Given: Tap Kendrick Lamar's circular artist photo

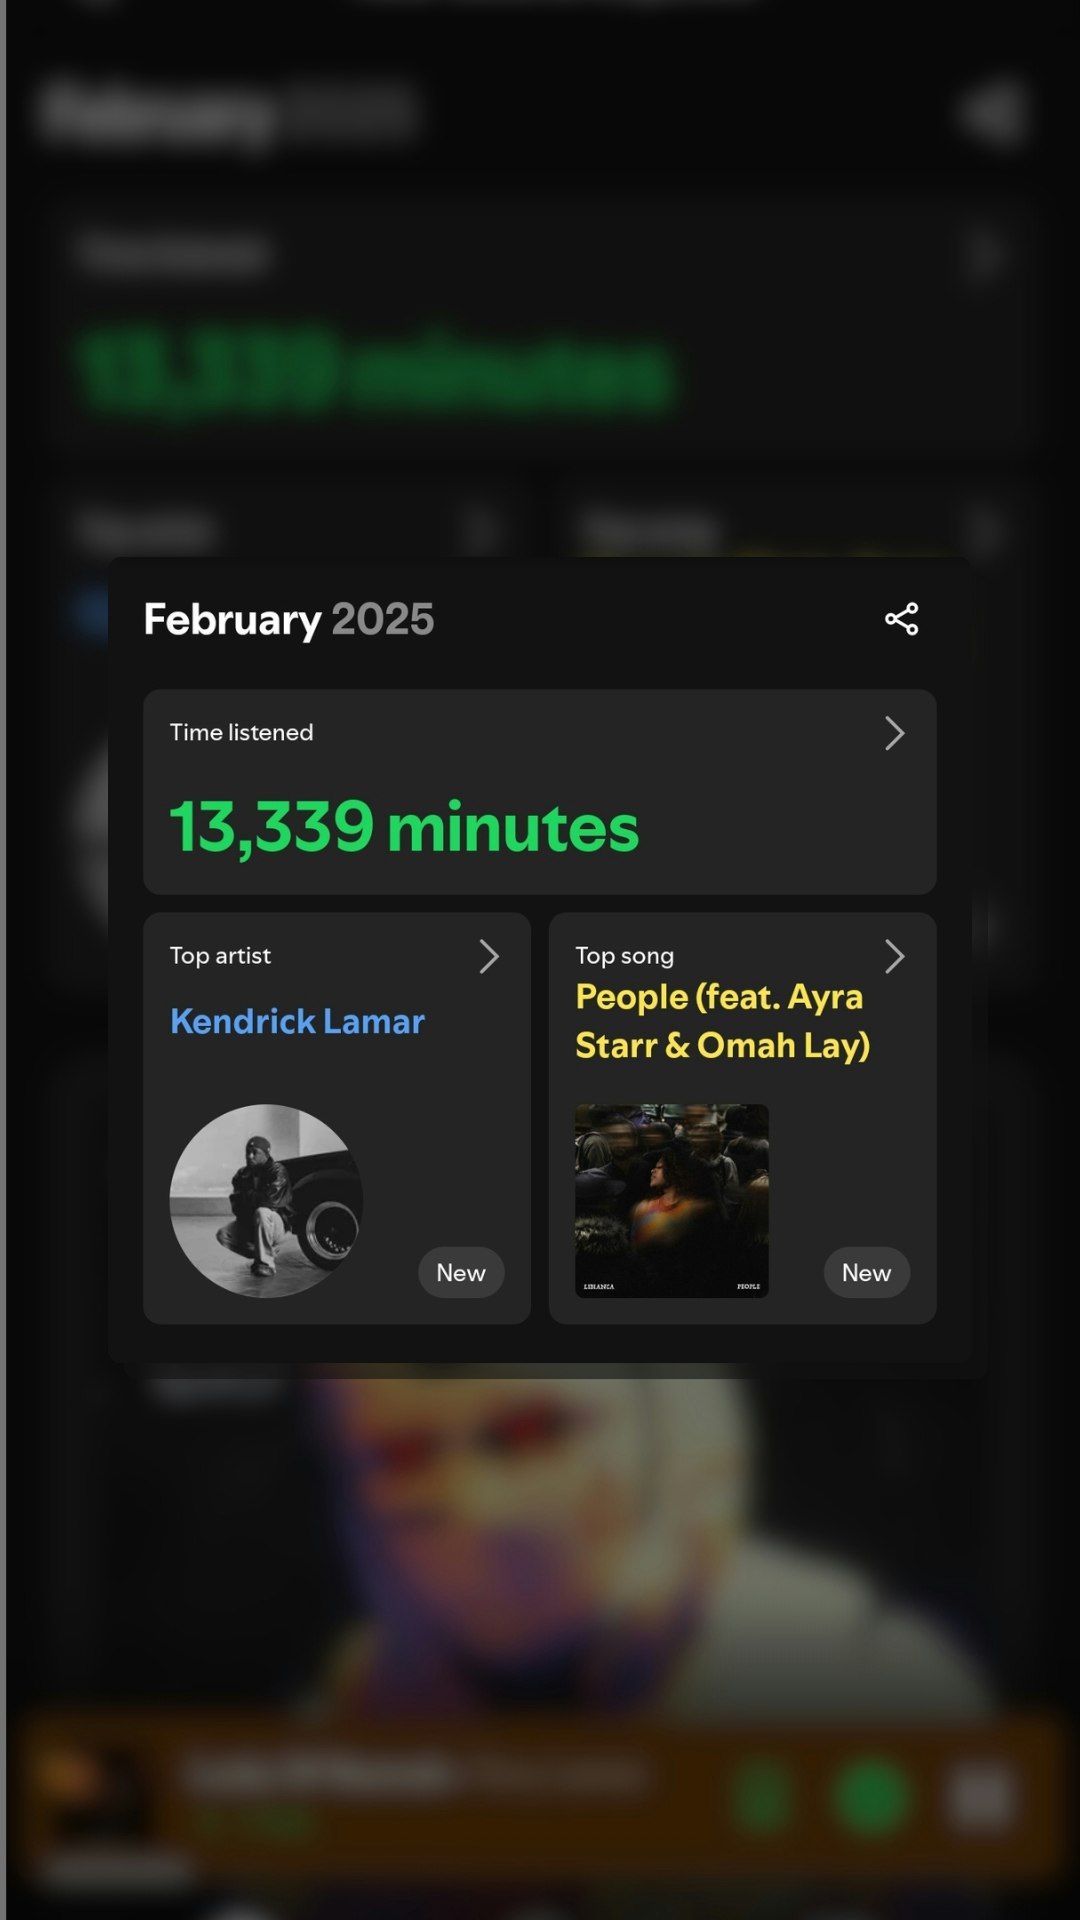Looking at the screenshot, I should pyautogui.click(x=266, y=1201).
